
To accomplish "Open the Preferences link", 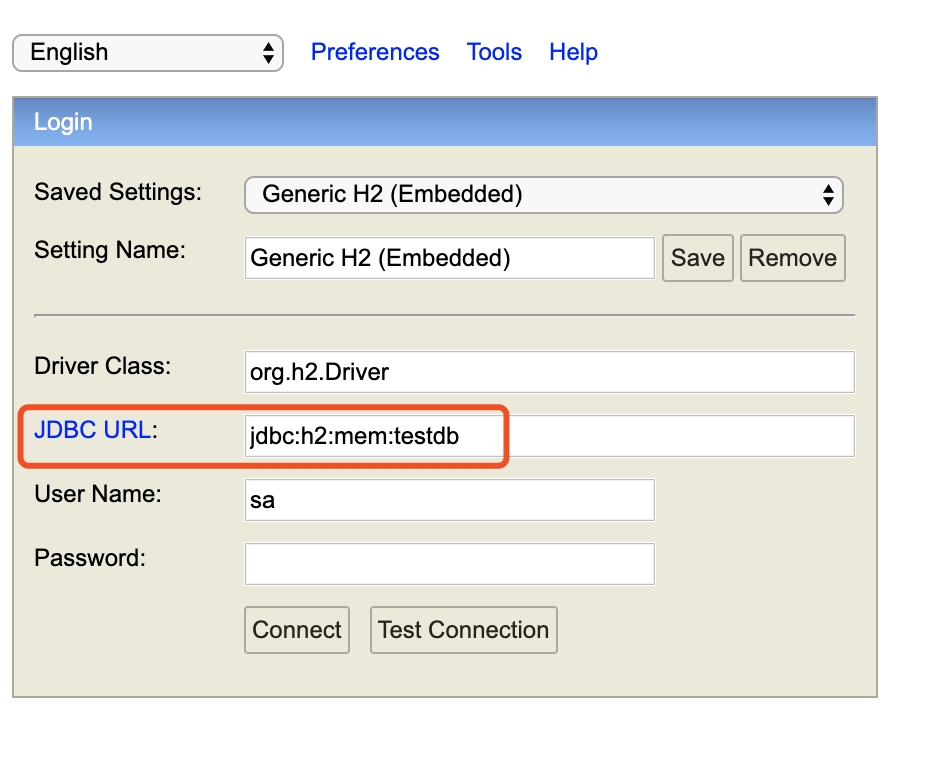I will coord(375,52).
